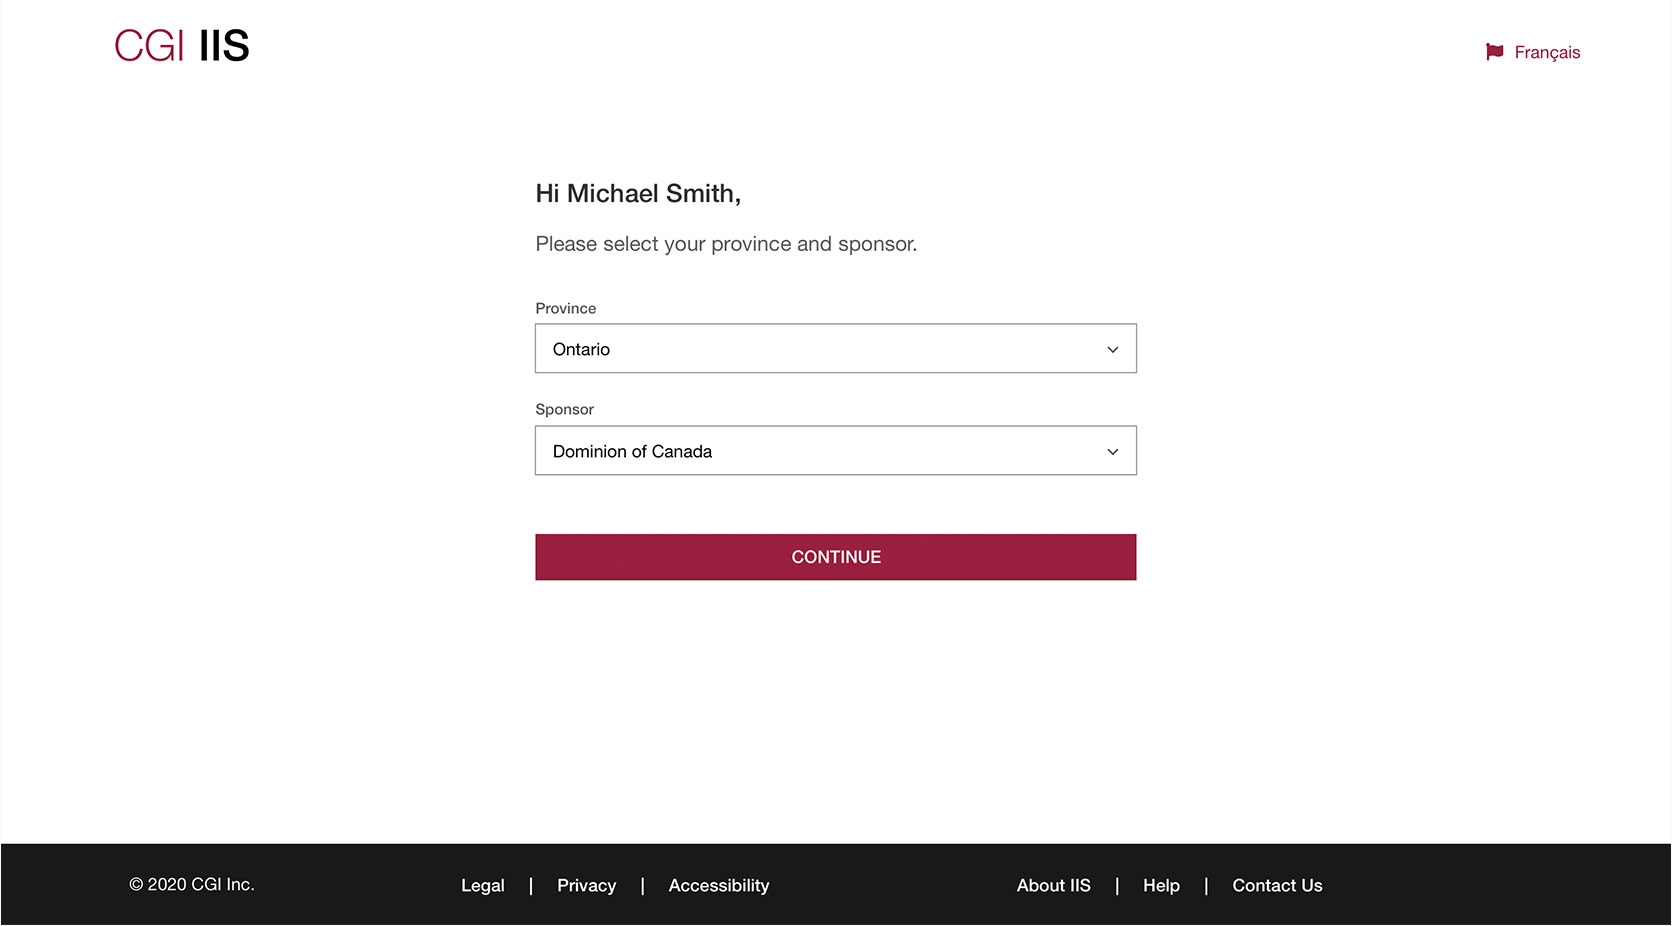Open the Legal footer link
The height and width of the screenshot is (926, 1672).
[x=482, y=885]
